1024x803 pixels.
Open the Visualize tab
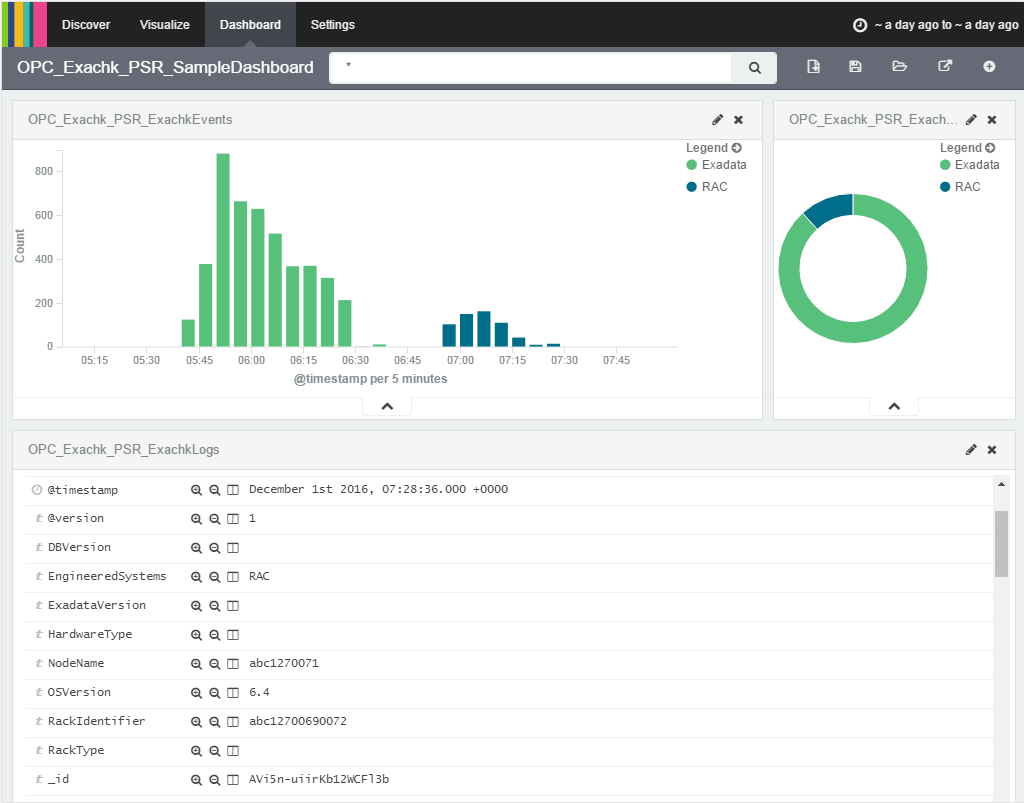click(x=165, y=25)
